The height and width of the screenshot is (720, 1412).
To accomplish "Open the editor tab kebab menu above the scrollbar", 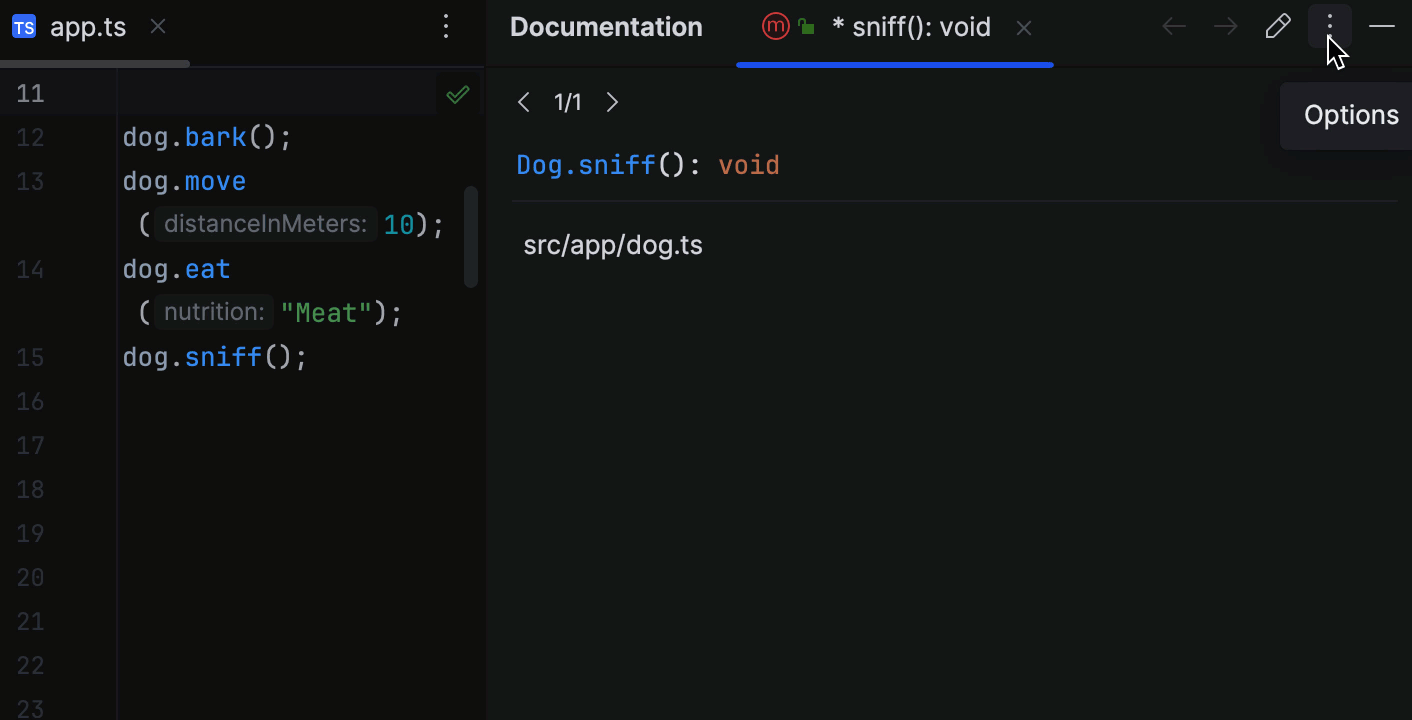I will click(446, 27).
